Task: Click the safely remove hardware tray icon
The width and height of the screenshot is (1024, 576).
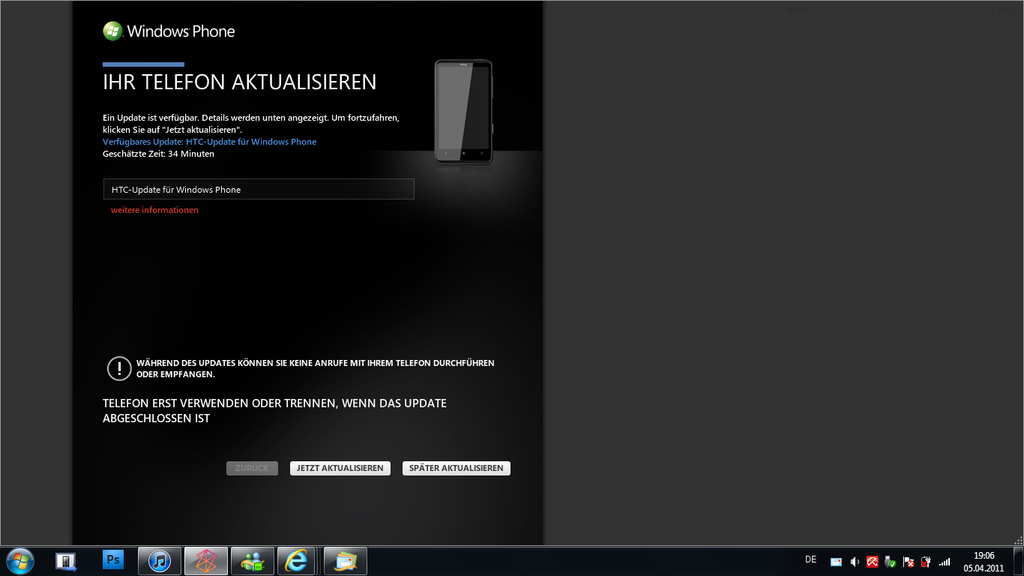Action: pos(889,562)
